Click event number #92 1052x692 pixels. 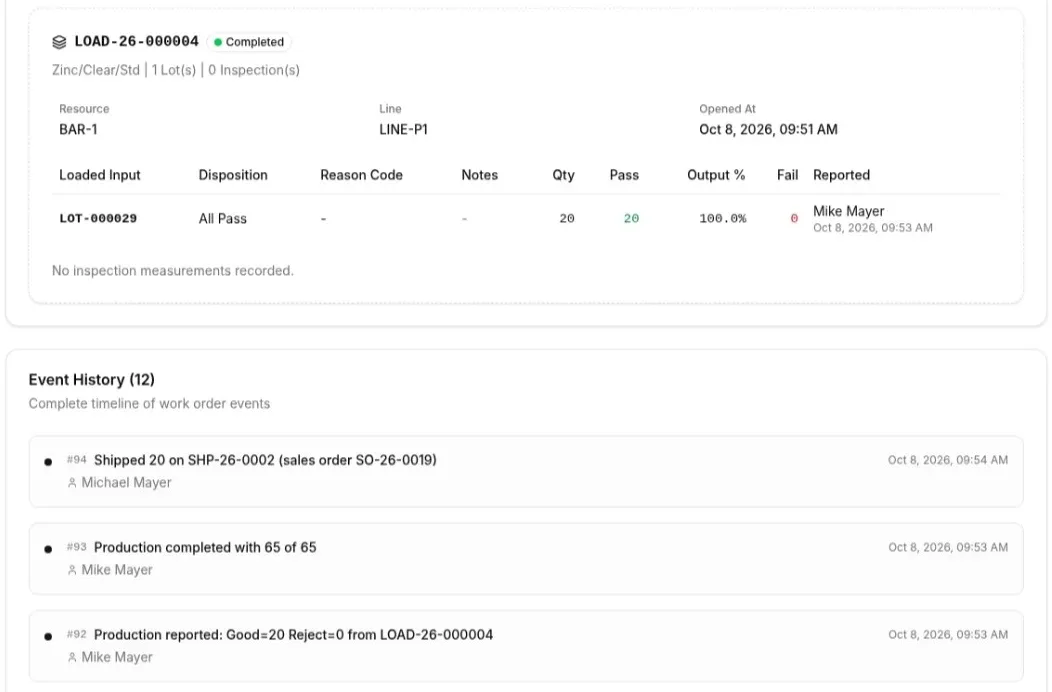coord(76,634)
